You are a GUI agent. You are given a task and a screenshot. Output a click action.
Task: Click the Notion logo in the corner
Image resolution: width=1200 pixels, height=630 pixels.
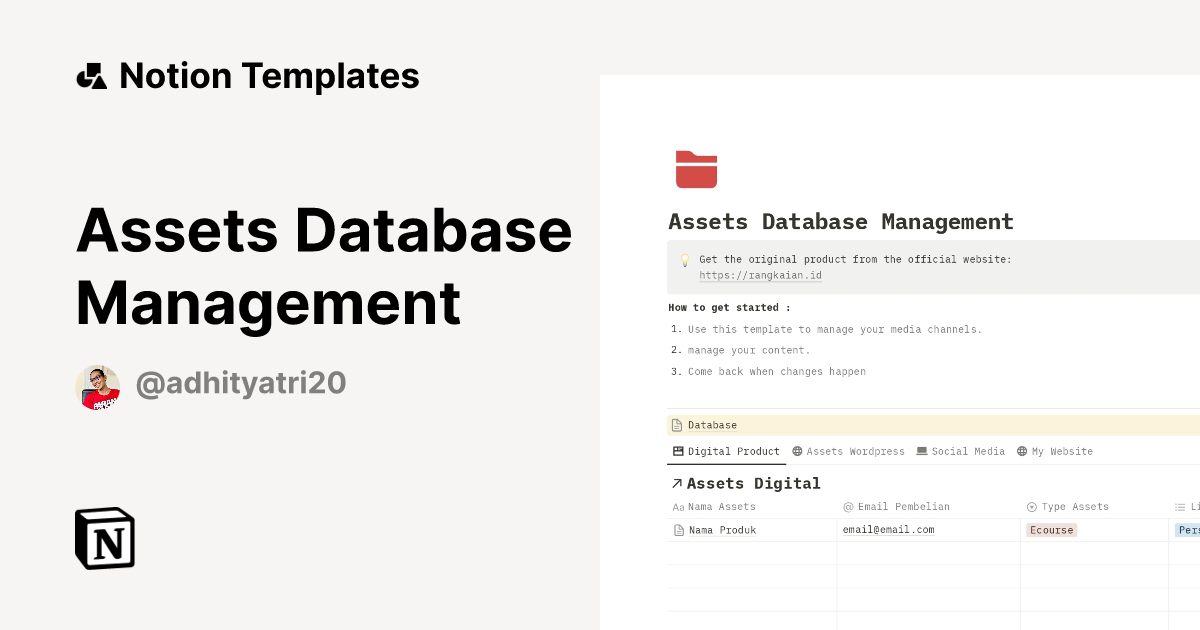[103, 538]
